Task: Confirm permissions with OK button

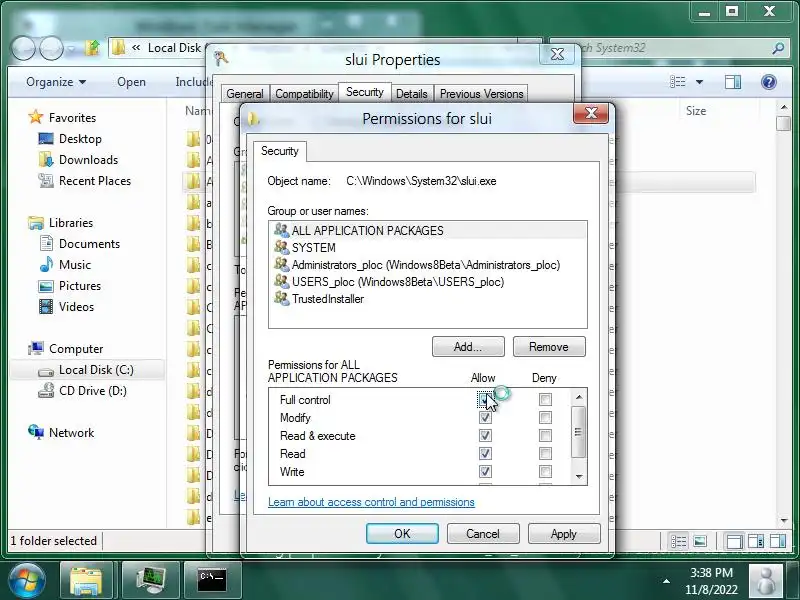Action: click(402, 534)
